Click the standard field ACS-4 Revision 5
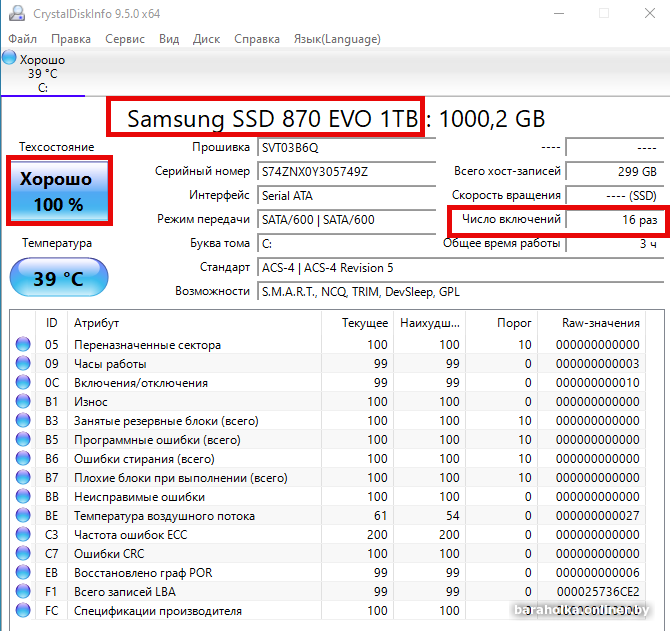The image size is (670, 631). (x=461, y=268)
